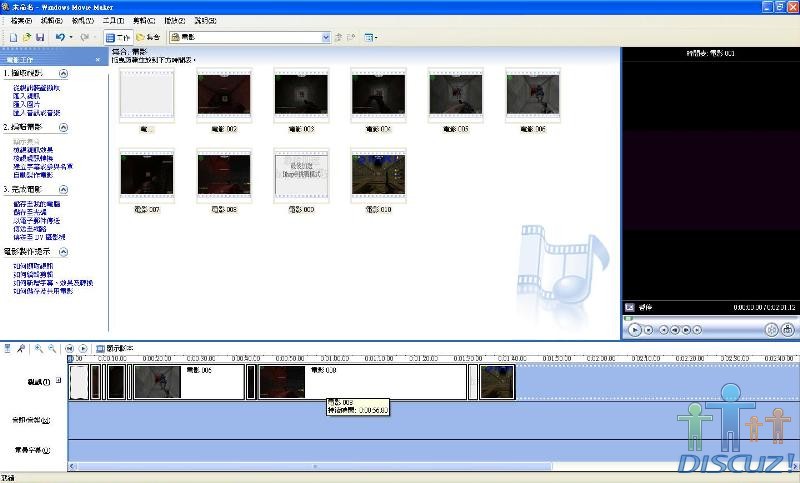Click the 'Capture from video device' link
Viewport: 800px width, 483px height.
tap(37, 88)
